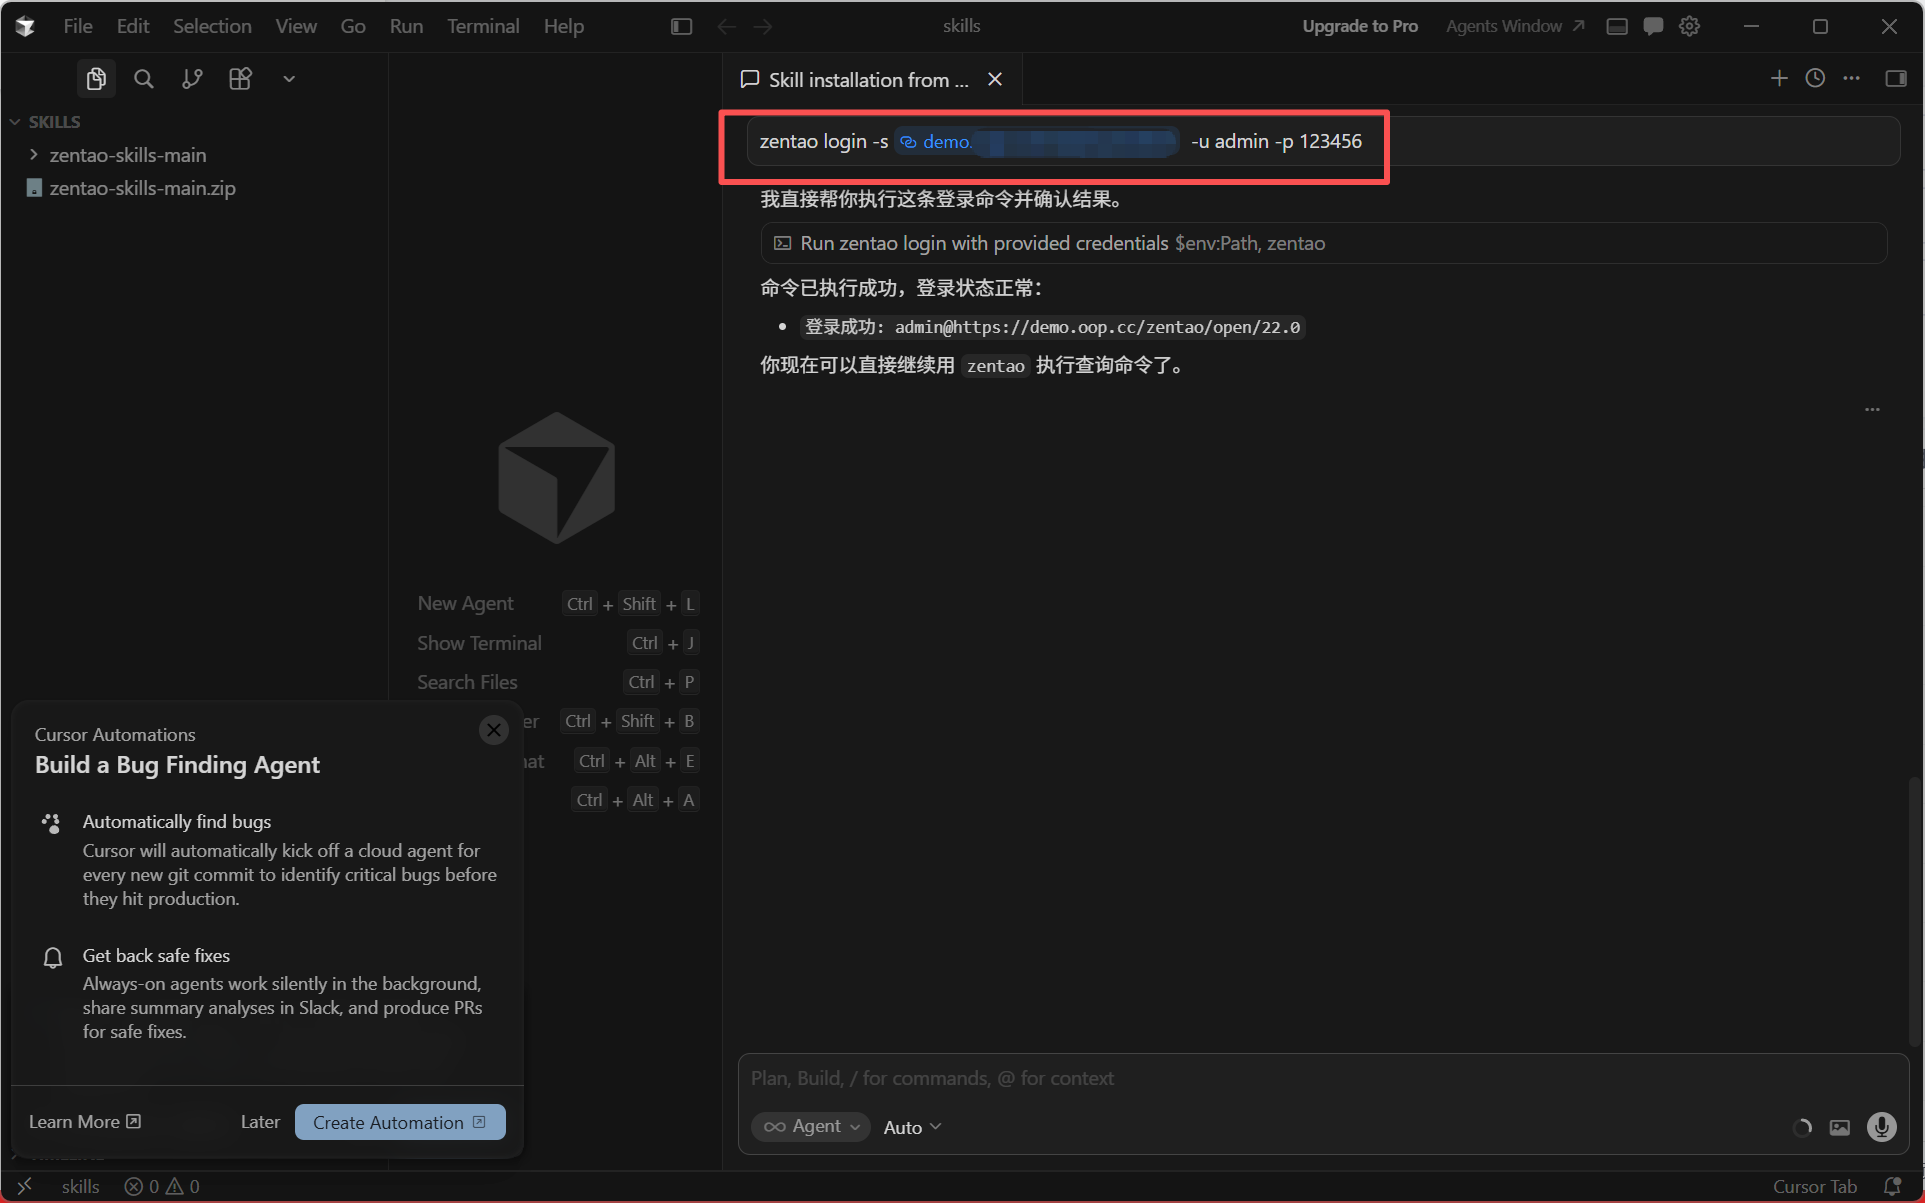Viewport: 1925px width, 1203px height.
Task: Click the Create Automation button
Action: 399,1122
